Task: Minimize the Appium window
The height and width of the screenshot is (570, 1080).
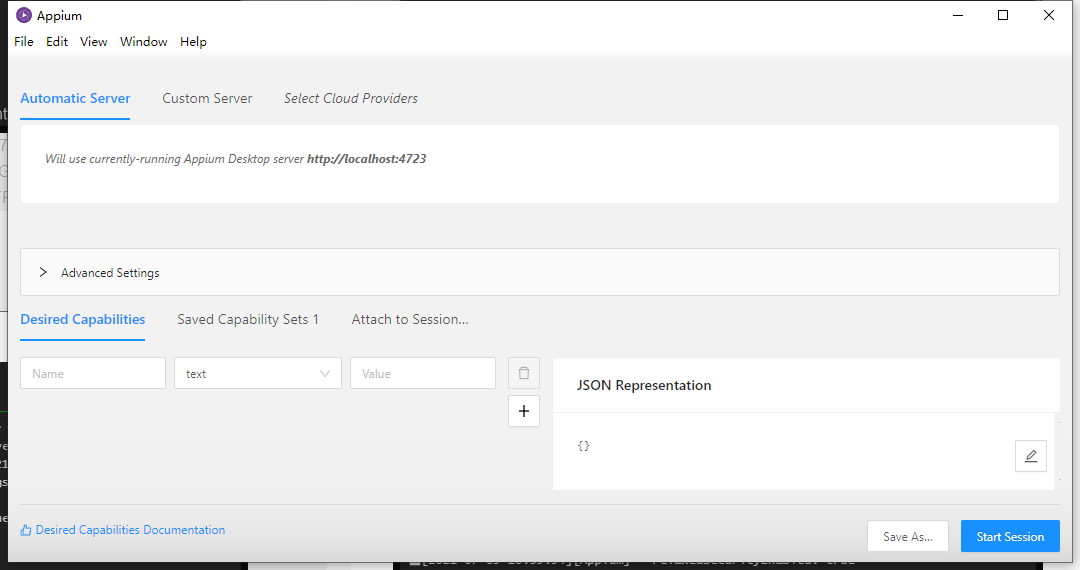Action: coord(957,15)
